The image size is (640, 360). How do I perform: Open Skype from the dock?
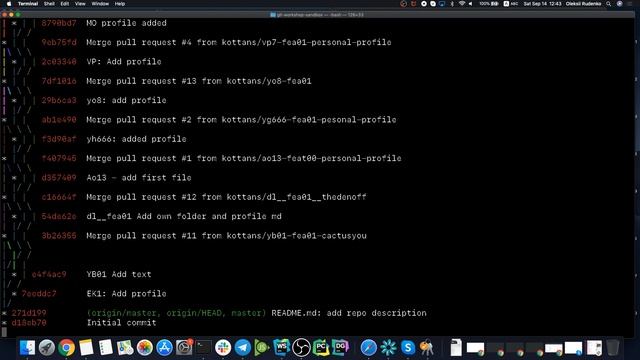point(408,348)
